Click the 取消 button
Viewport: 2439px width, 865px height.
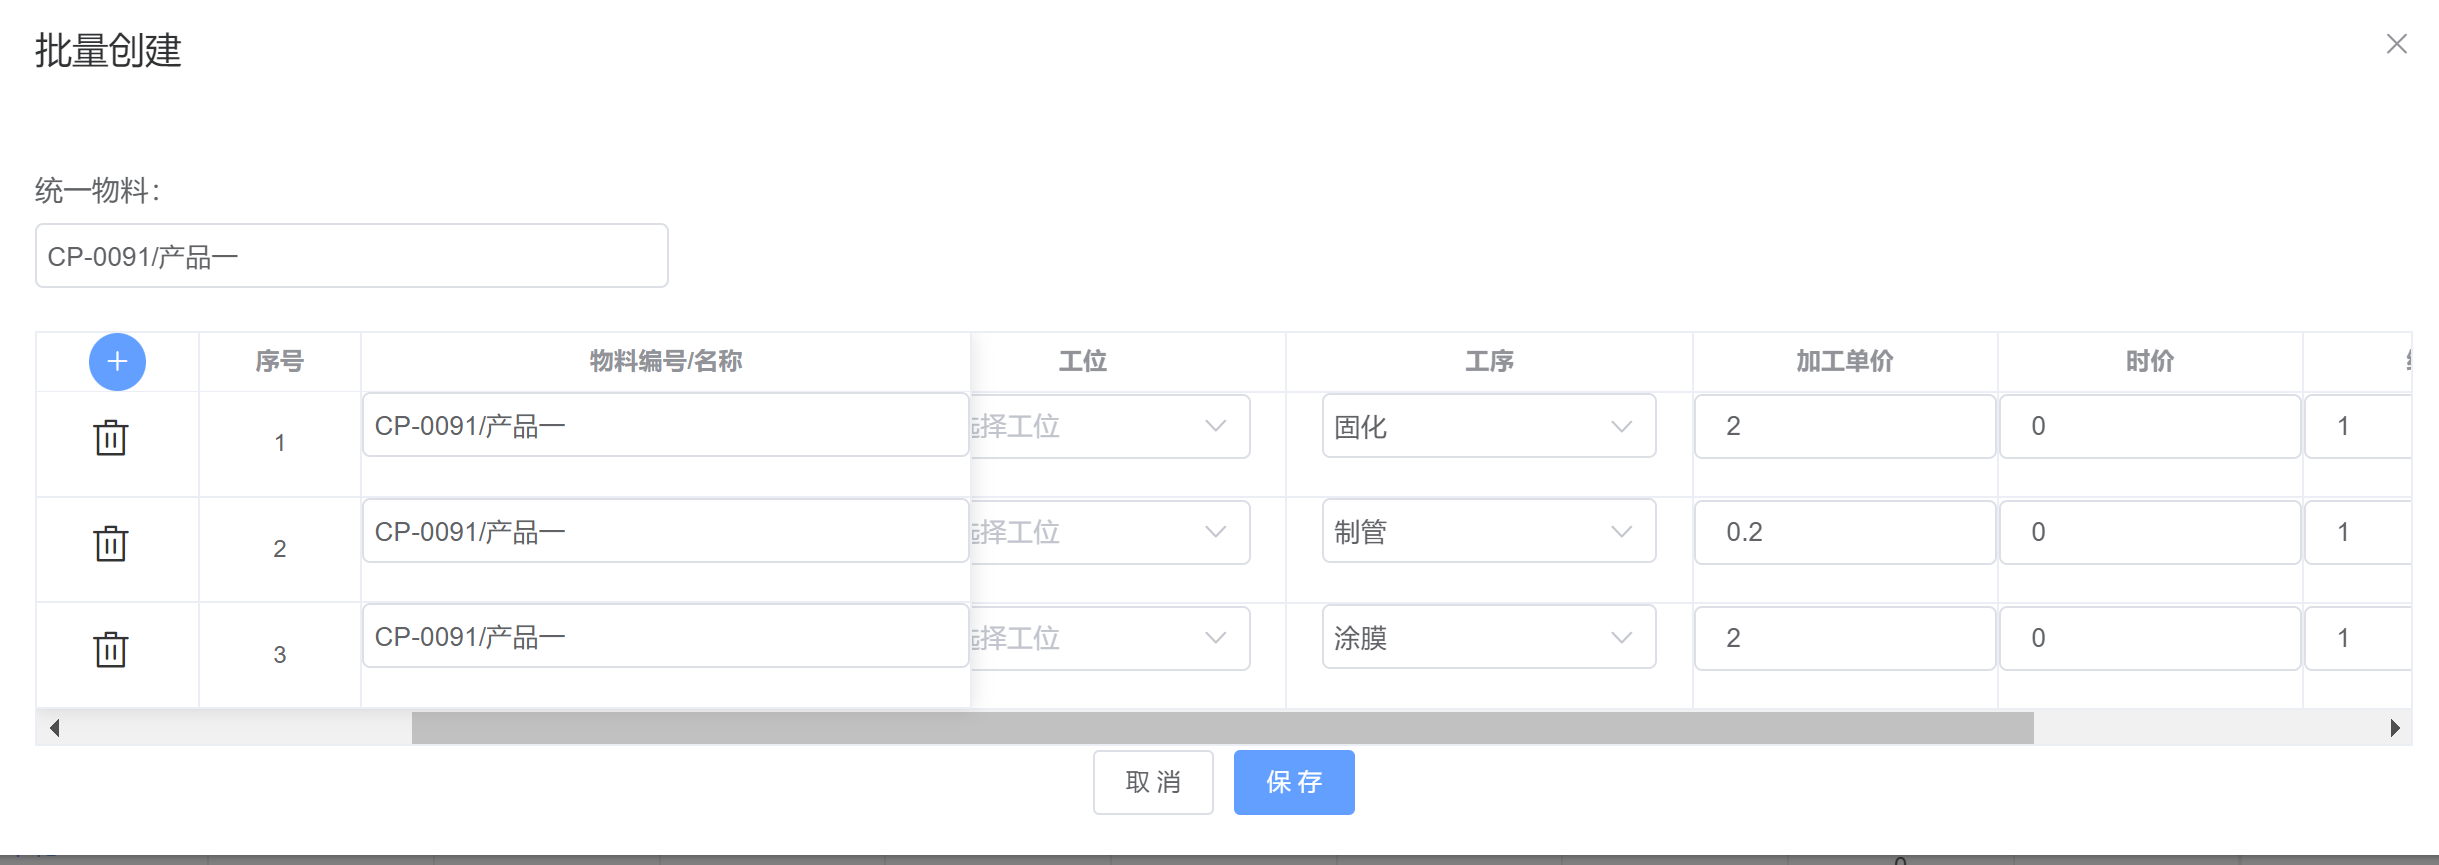coord(1153,782)
